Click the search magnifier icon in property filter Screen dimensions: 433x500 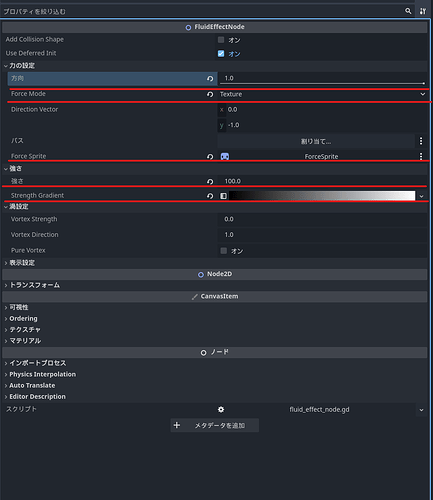click(x=408, y=11)
